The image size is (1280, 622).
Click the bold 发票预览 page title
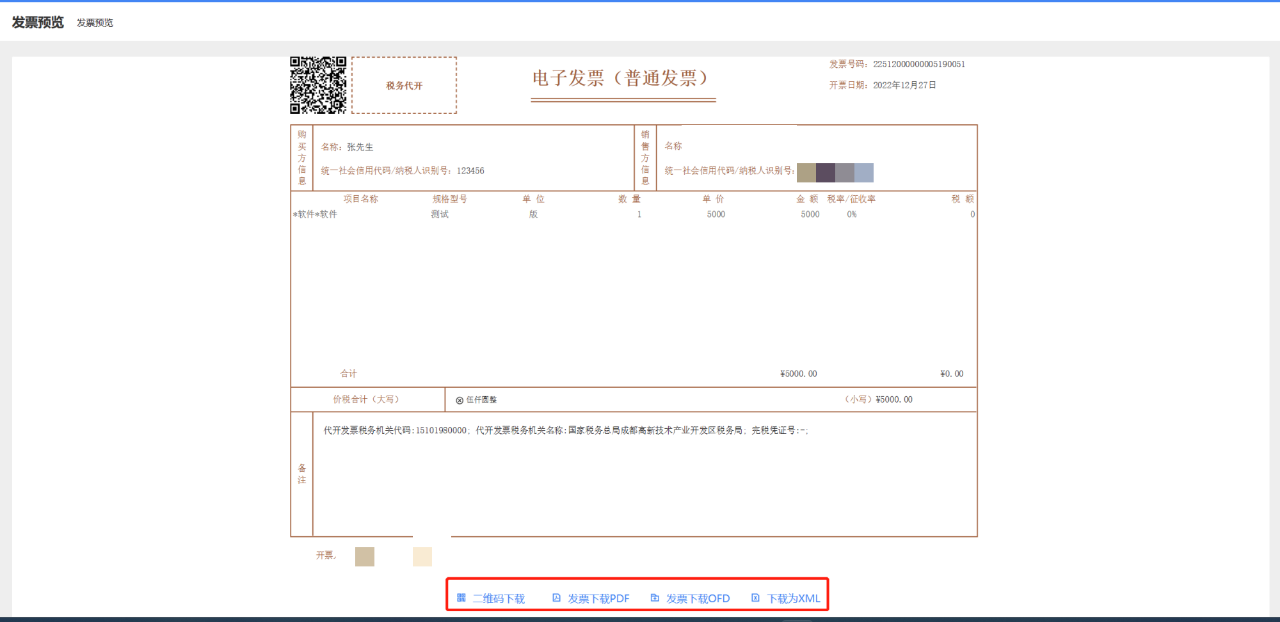coord(38,22)
